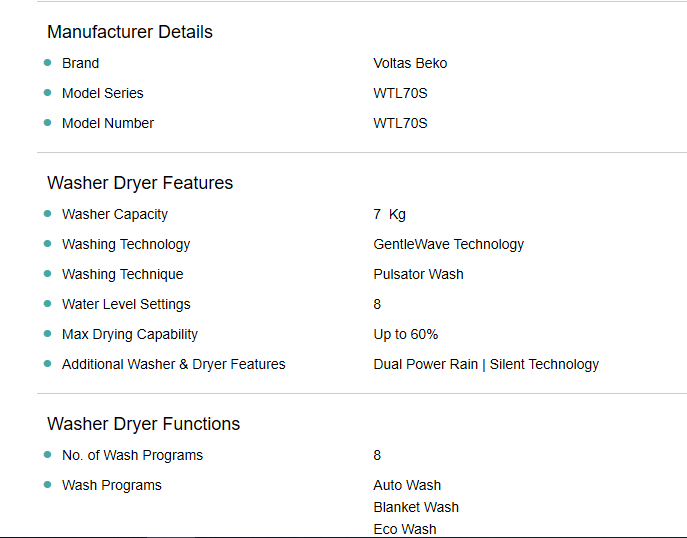Click the GentleWave Technology value
The image size is (687, 538).
click(x=449, y=244)
